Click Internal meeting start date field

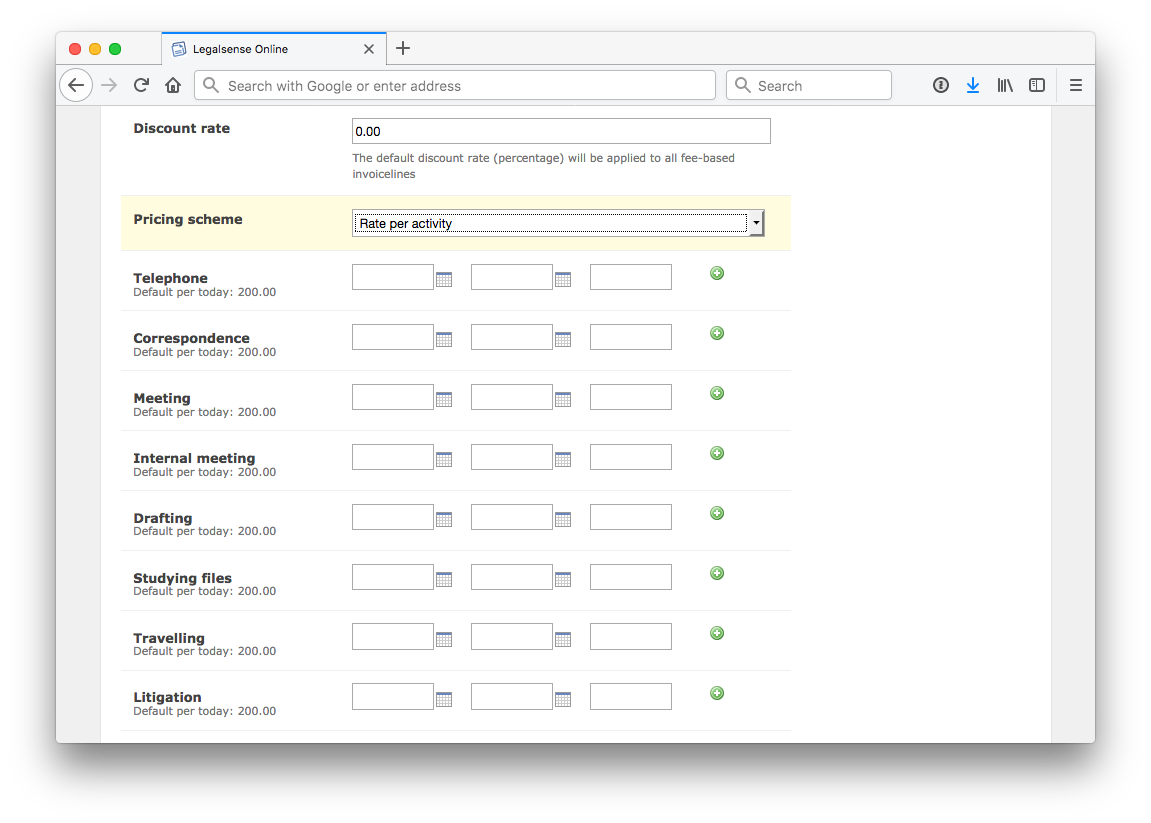click(393, 457)
